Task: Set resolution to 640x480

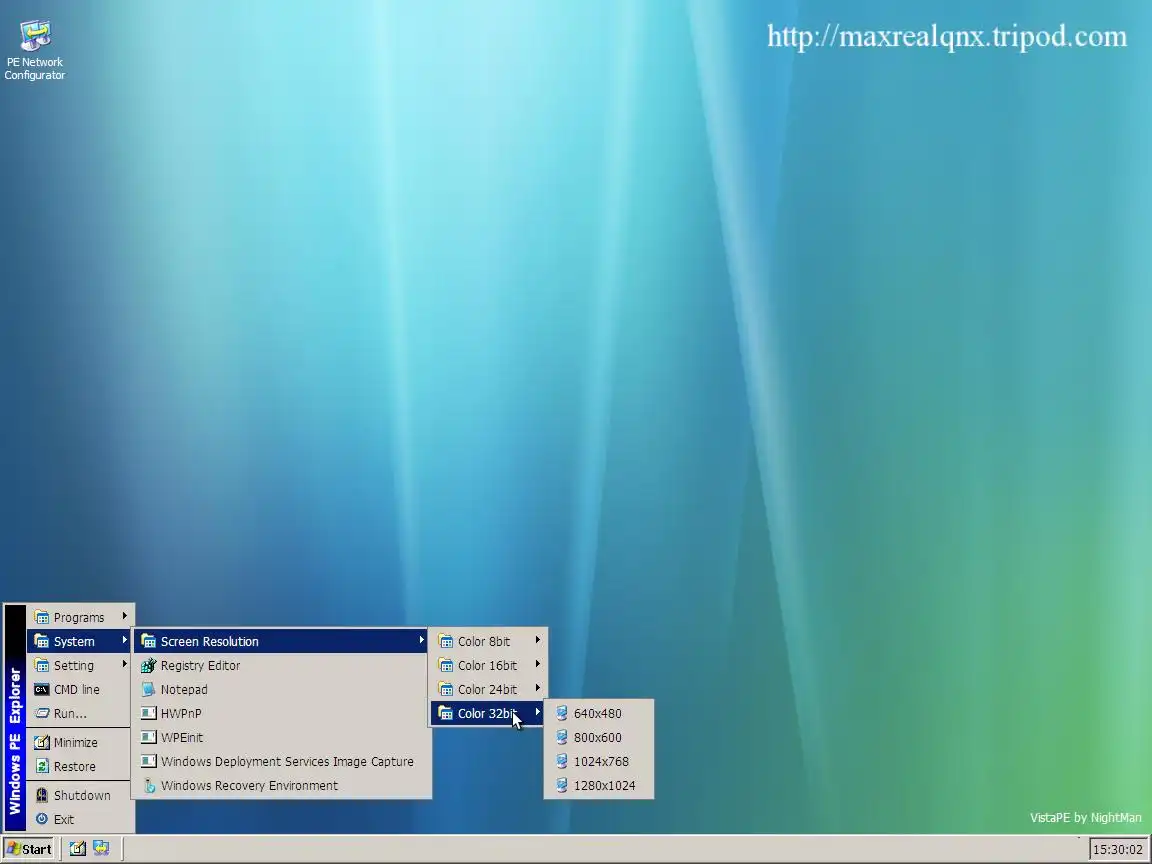Action: point(598,713)
